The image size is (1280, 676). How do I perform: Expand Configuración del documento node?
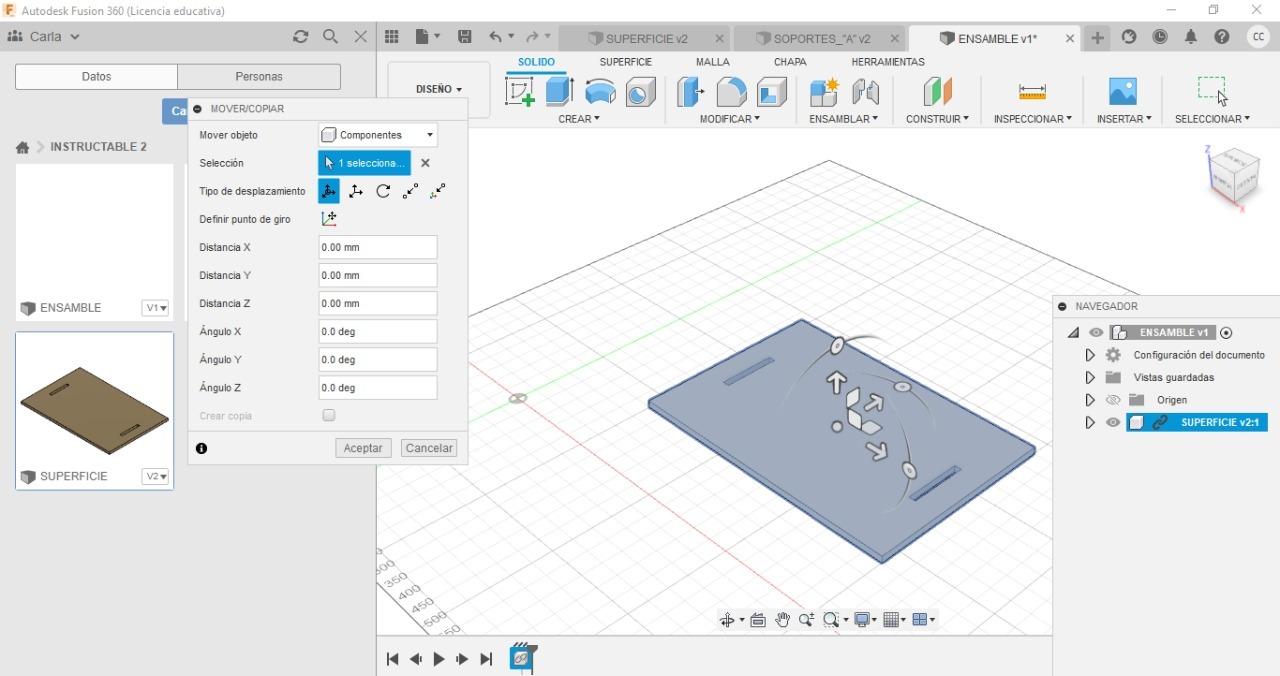tap(1090, 355)
